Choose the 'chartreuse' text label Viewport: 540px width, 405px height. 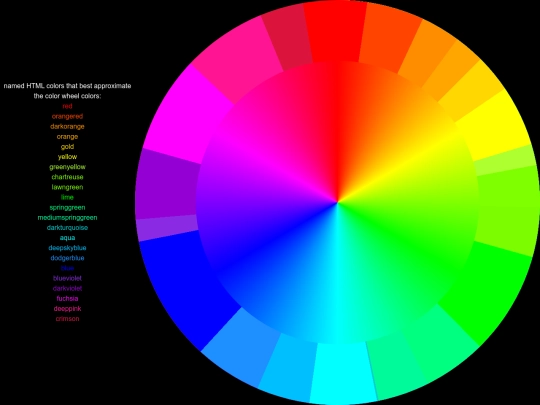68,177
